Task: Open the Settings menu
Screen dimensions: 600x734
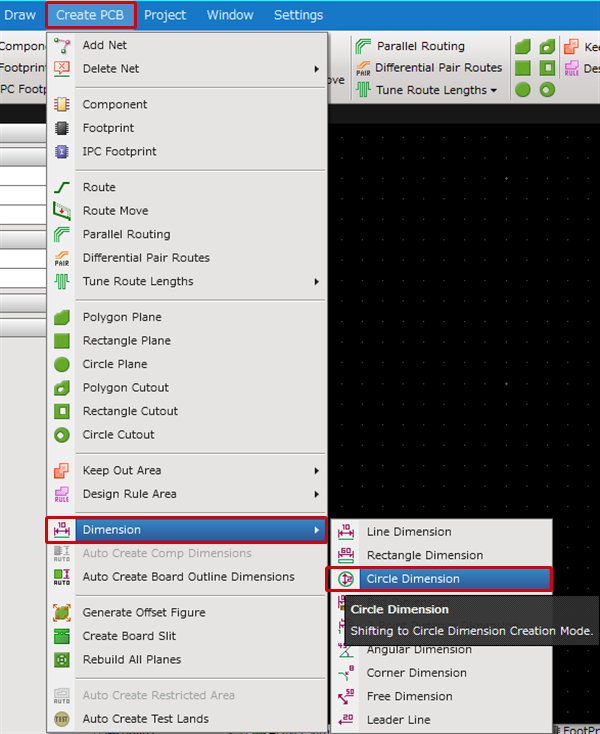Action: (298, 15)
